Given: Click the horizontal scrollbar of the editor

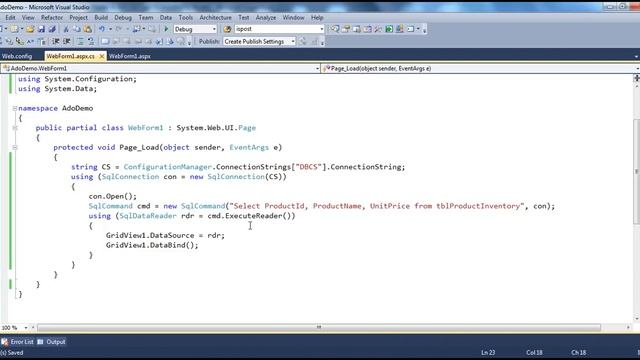Looking at the screenshot, I should pos(319,328).
